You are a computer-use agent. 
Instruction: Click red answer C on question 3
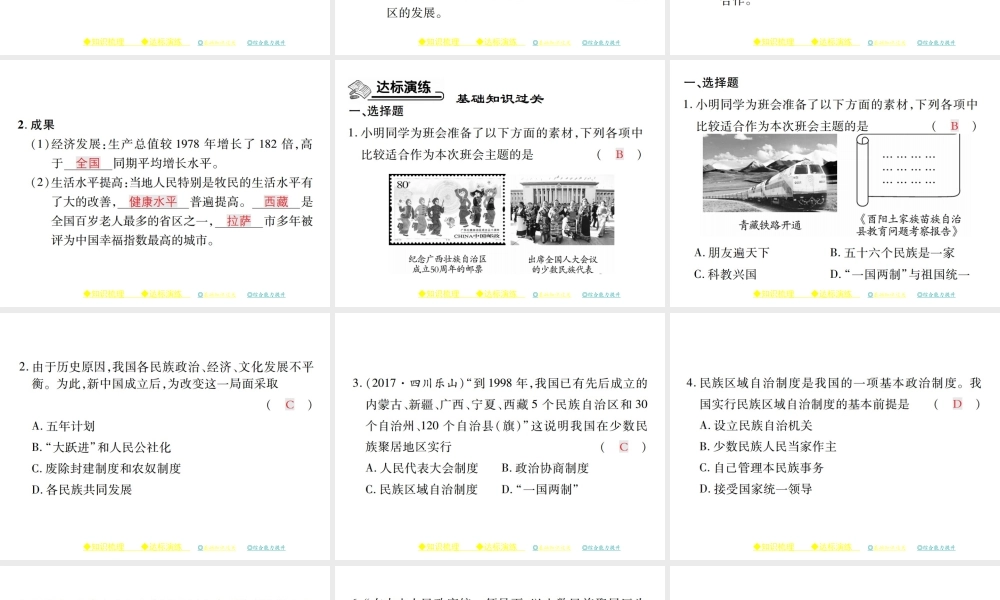click(624, 448)
